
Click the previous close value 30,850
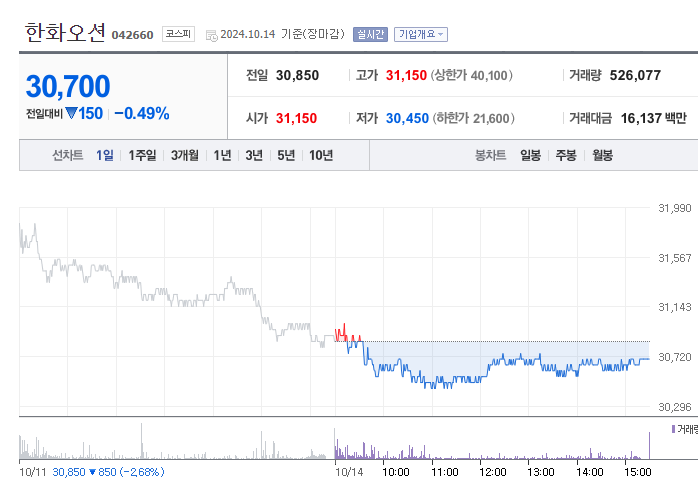point(297,75)
